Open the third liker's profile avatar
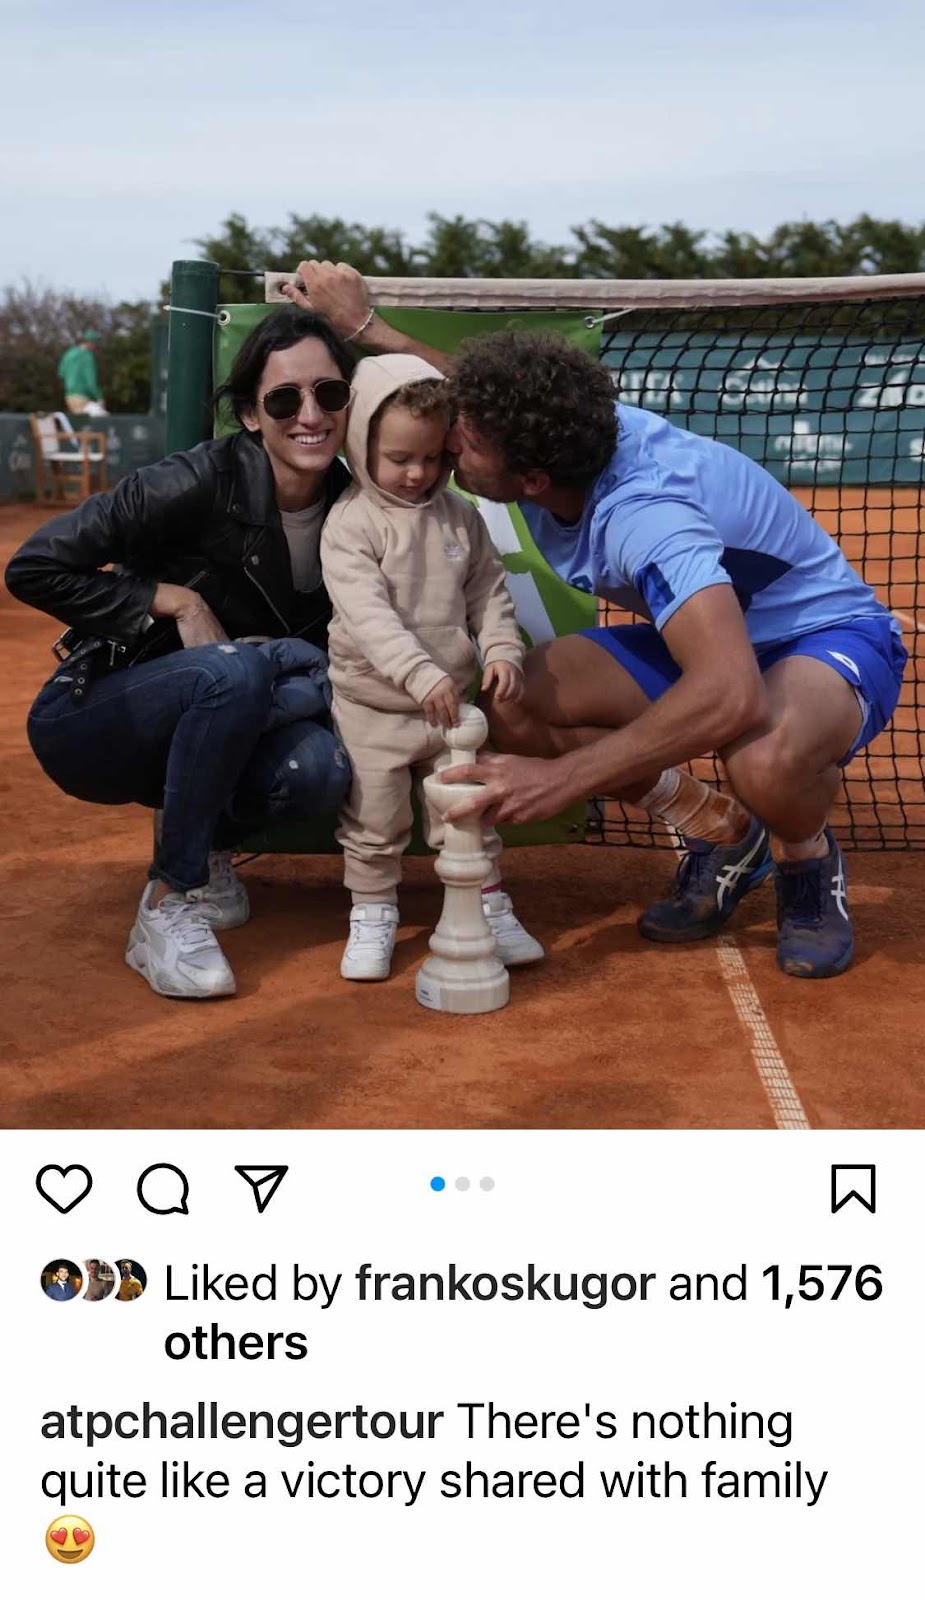This screenshot has height=1600, width=925. [x=129, y=1280]
